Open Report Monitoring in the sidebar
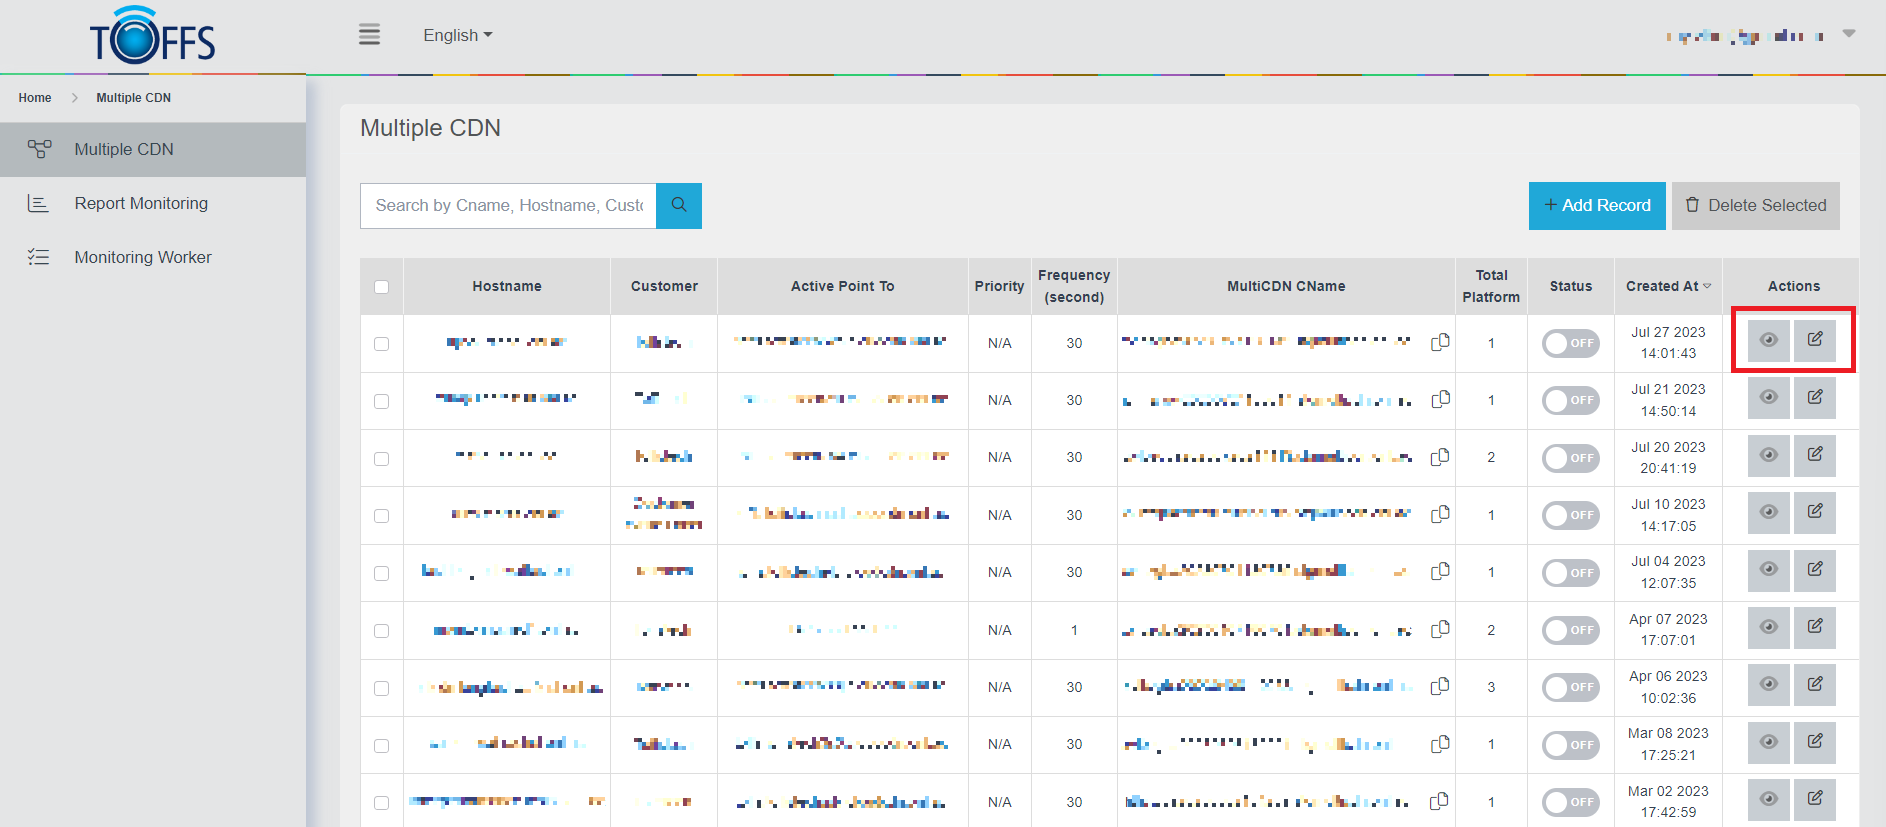1886x827 pixels. [141, 203]
